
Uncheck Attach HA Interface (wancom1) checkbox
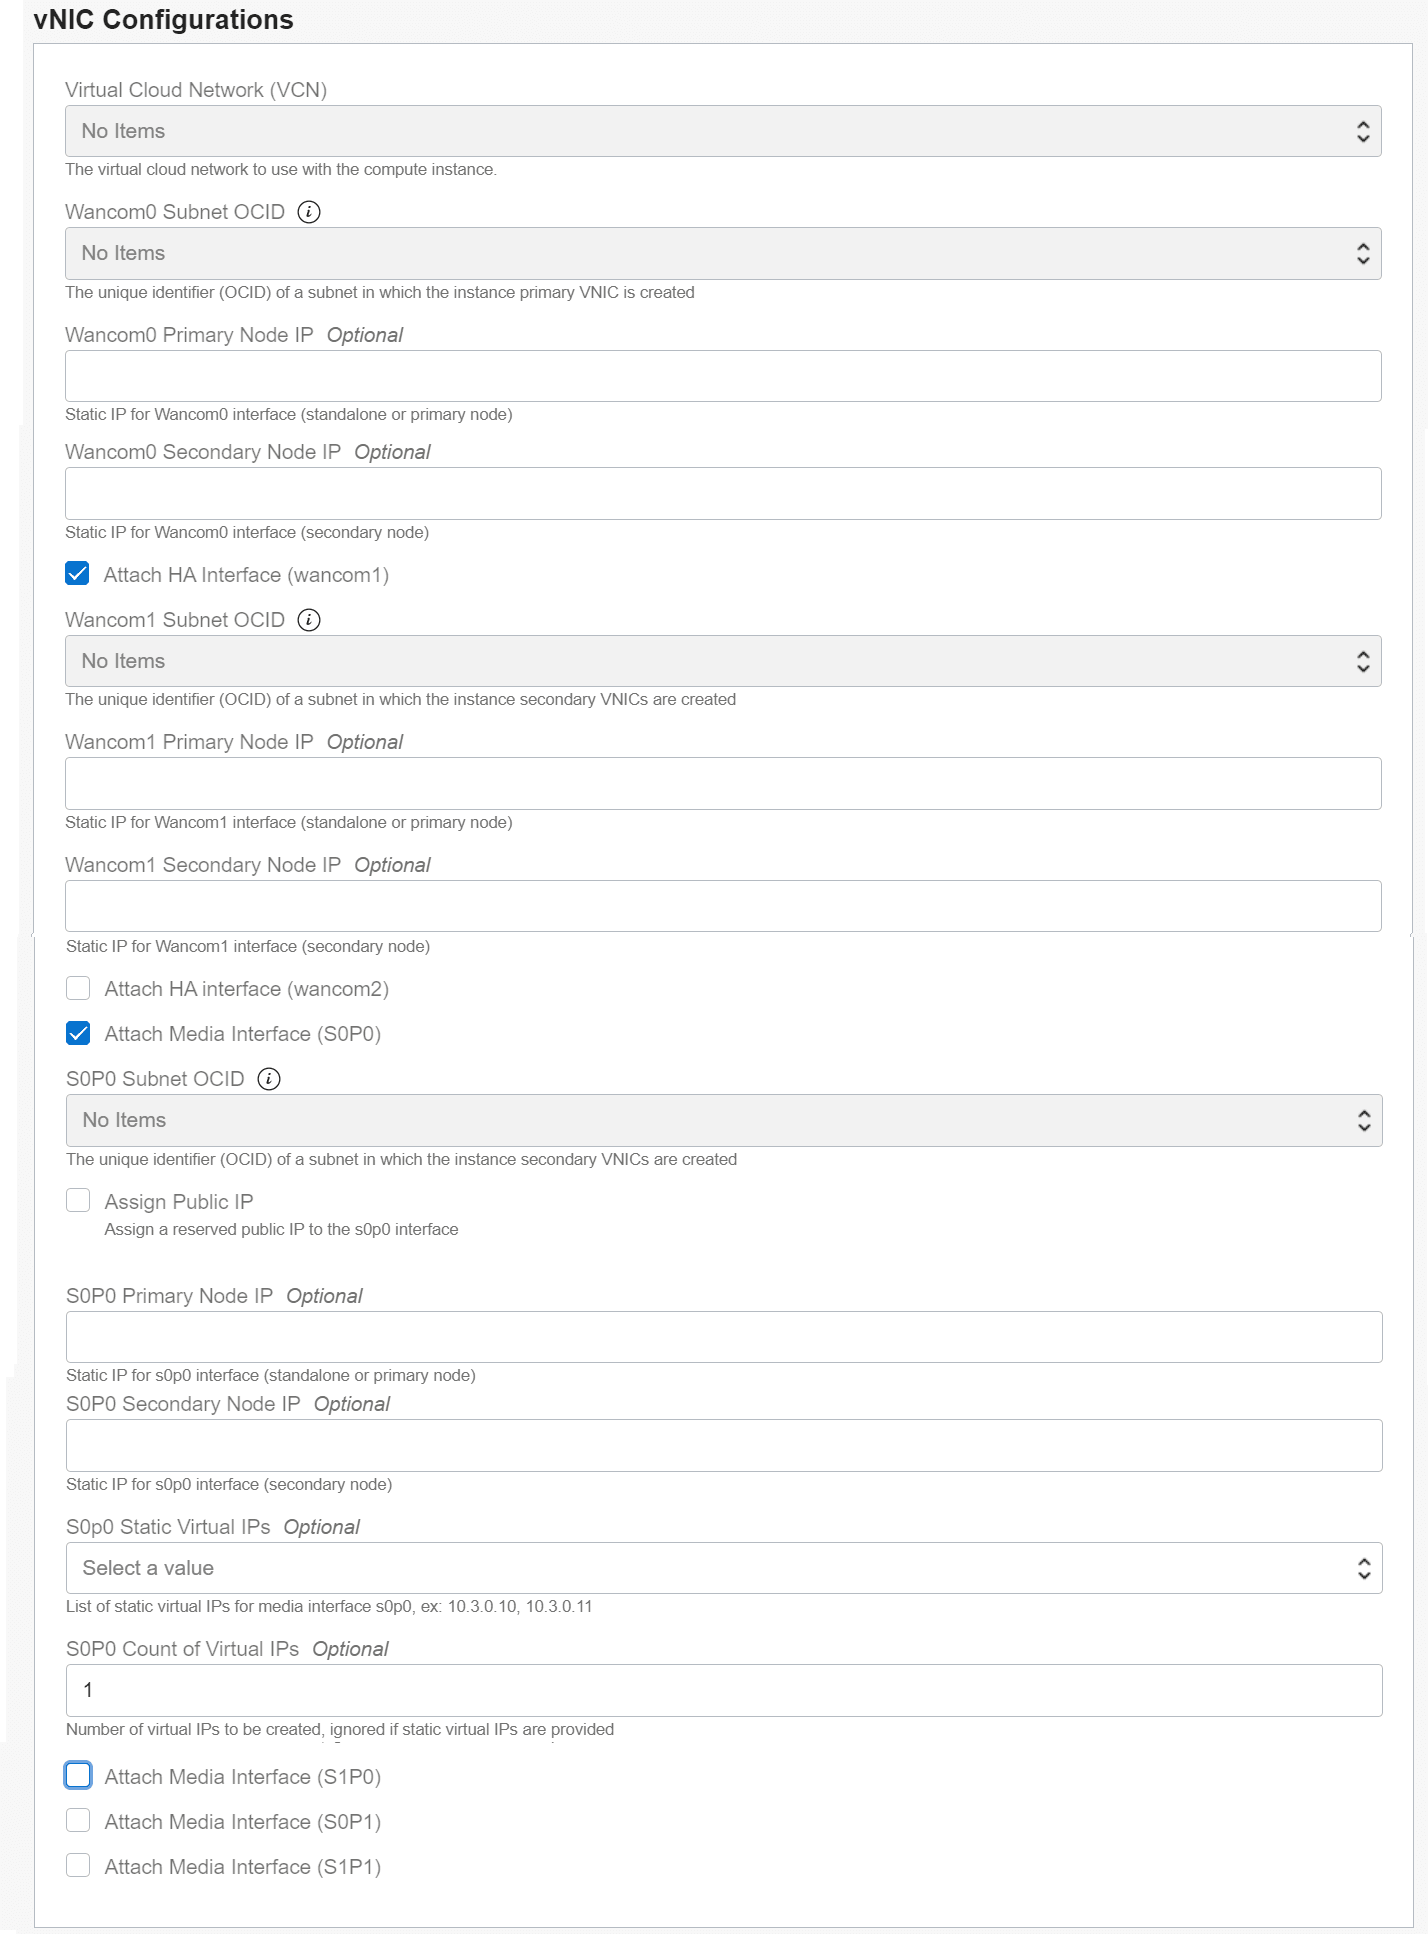[x=77, y=574]
